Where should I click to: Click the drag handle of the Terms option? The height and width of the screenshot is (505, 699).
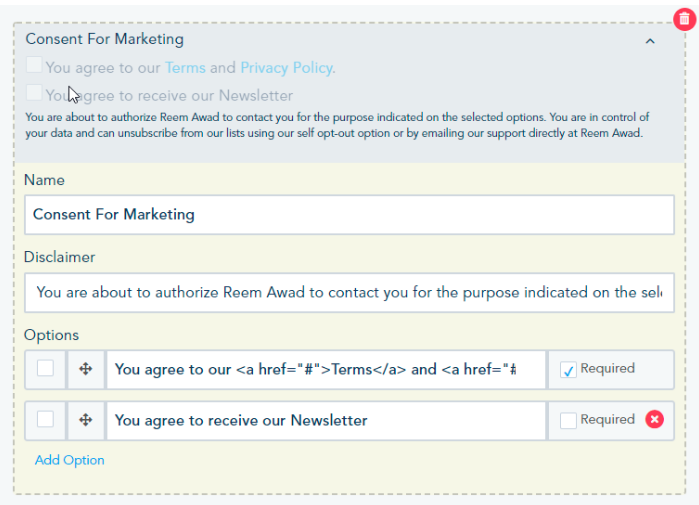pyautogui.click(x=86, y=369)
